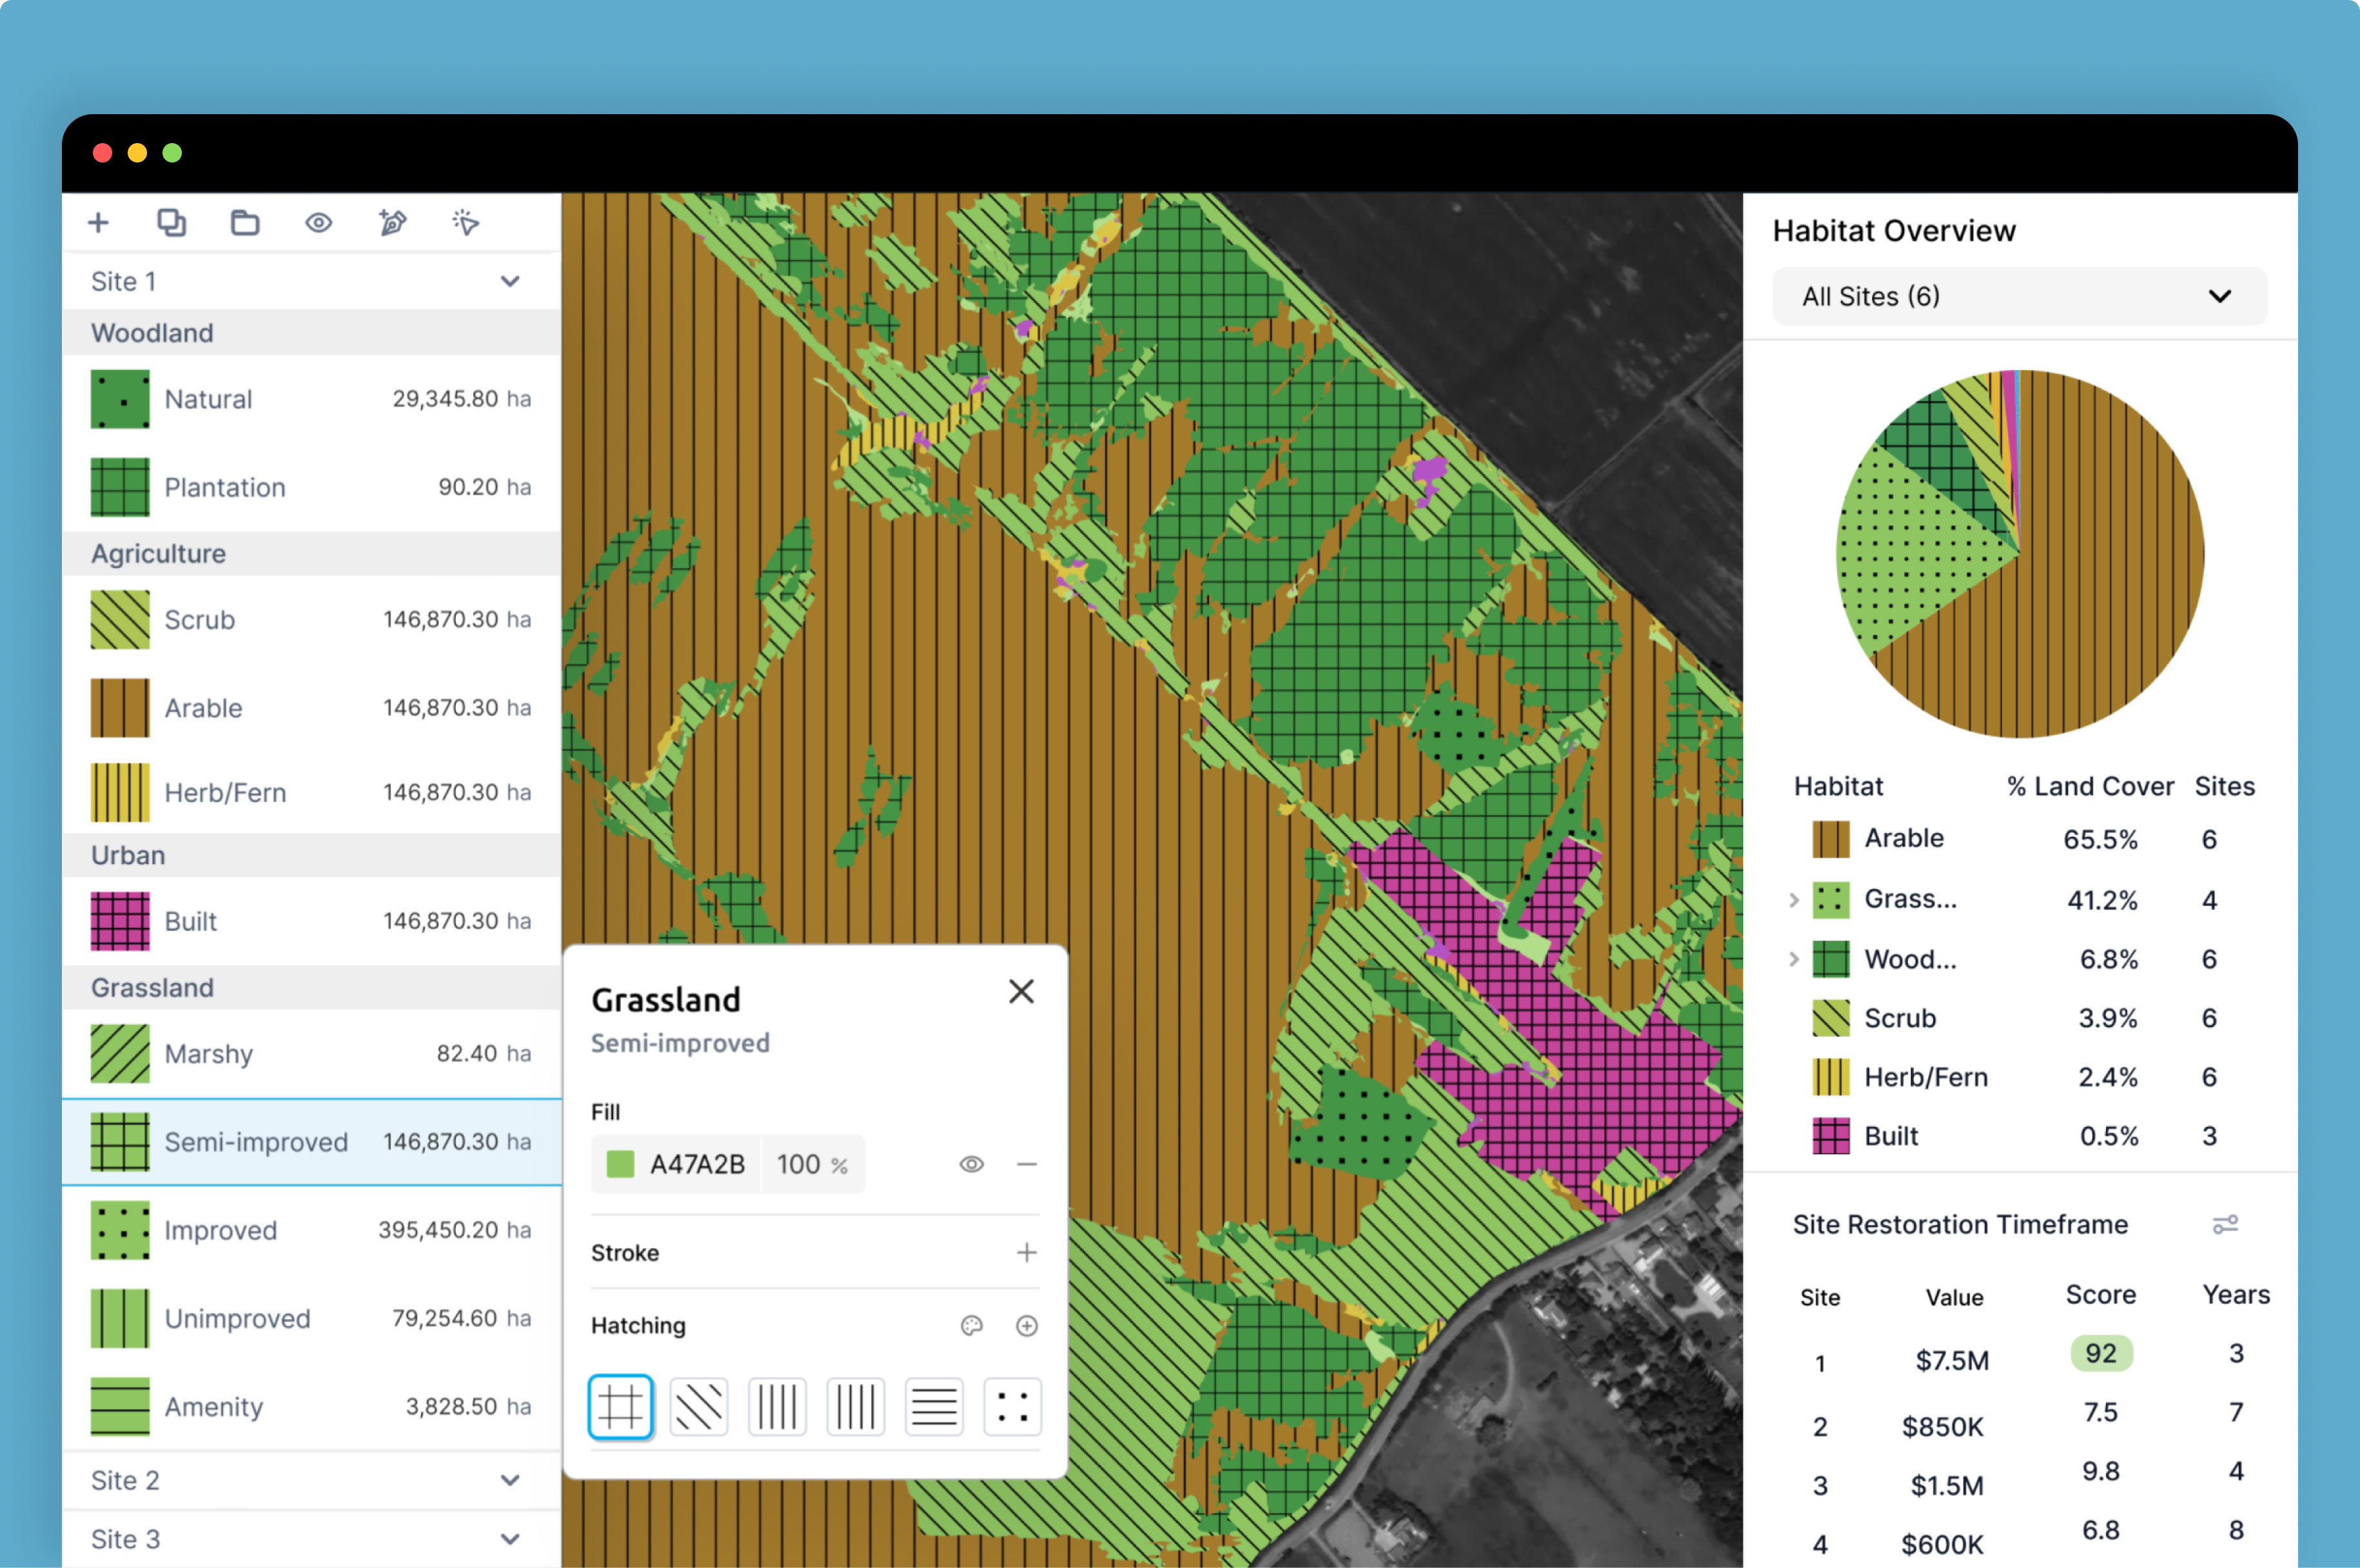2360x1568 pixels.
Task: Select the Built urban layer row
Action: coord(312,921)
